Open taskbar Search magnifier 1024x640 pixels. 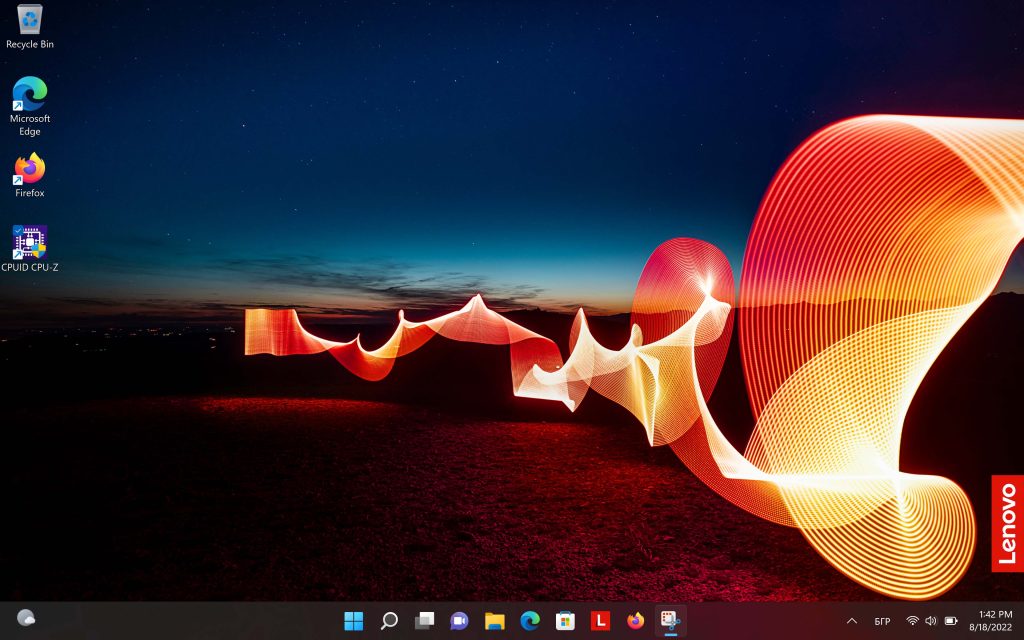[389, 621]
